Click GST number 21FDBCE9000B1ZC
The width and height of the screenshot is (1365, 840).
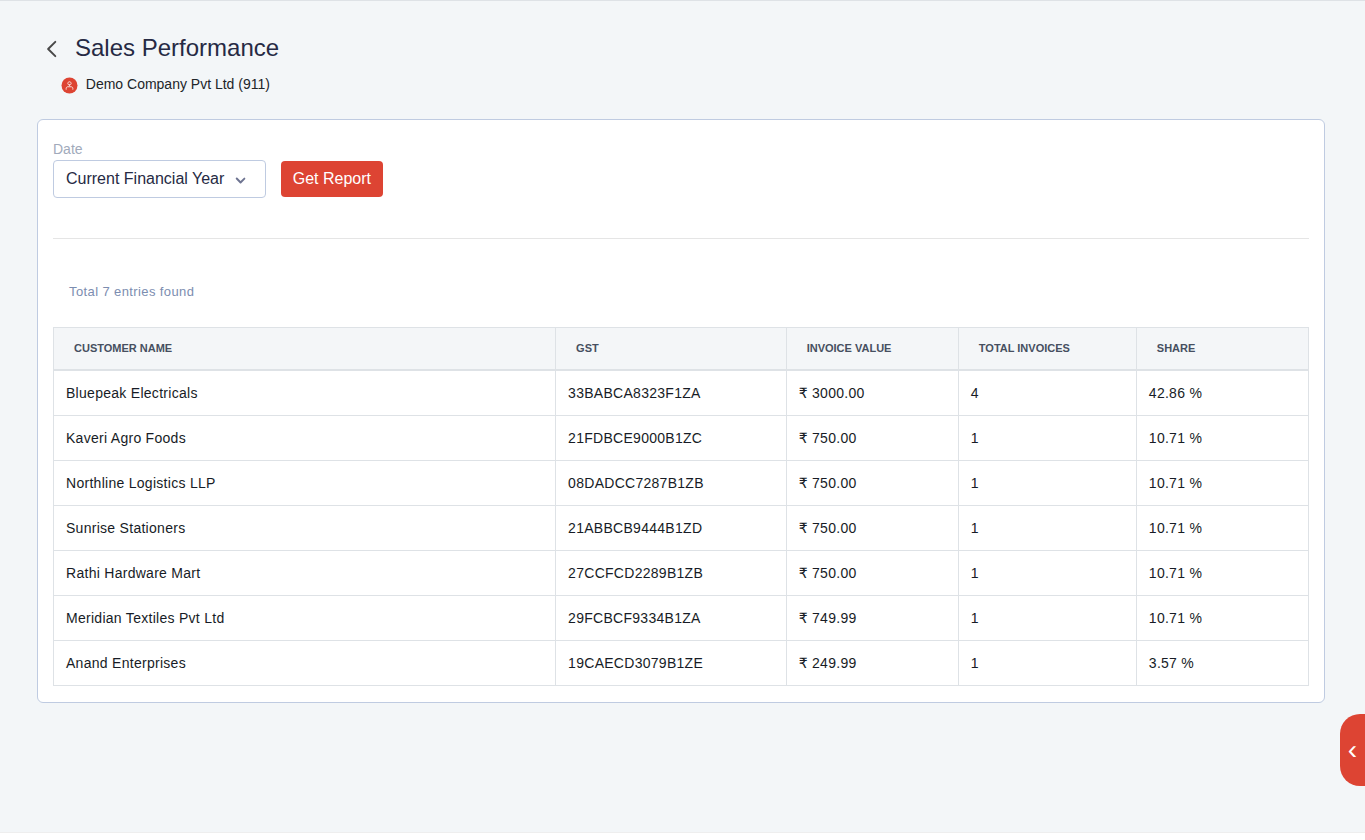pos(635,438)
